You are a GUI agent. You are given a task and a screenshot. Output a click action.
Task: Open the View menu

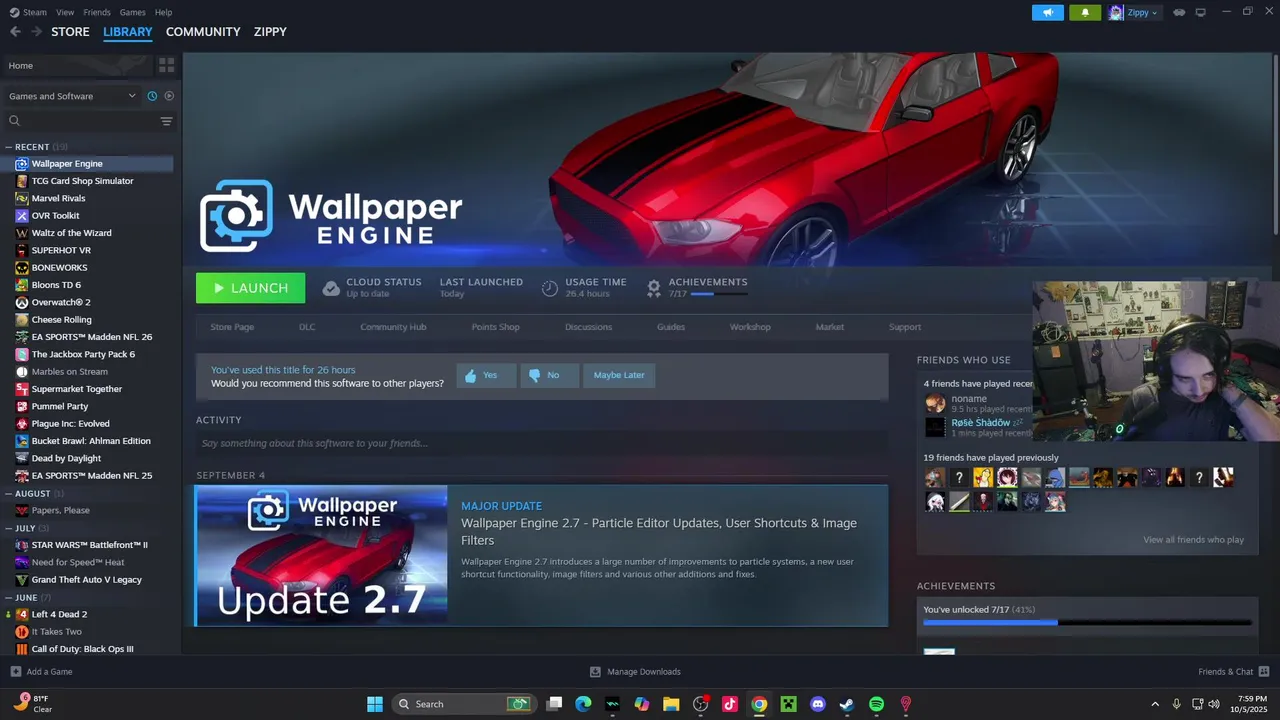coord(65,12)
